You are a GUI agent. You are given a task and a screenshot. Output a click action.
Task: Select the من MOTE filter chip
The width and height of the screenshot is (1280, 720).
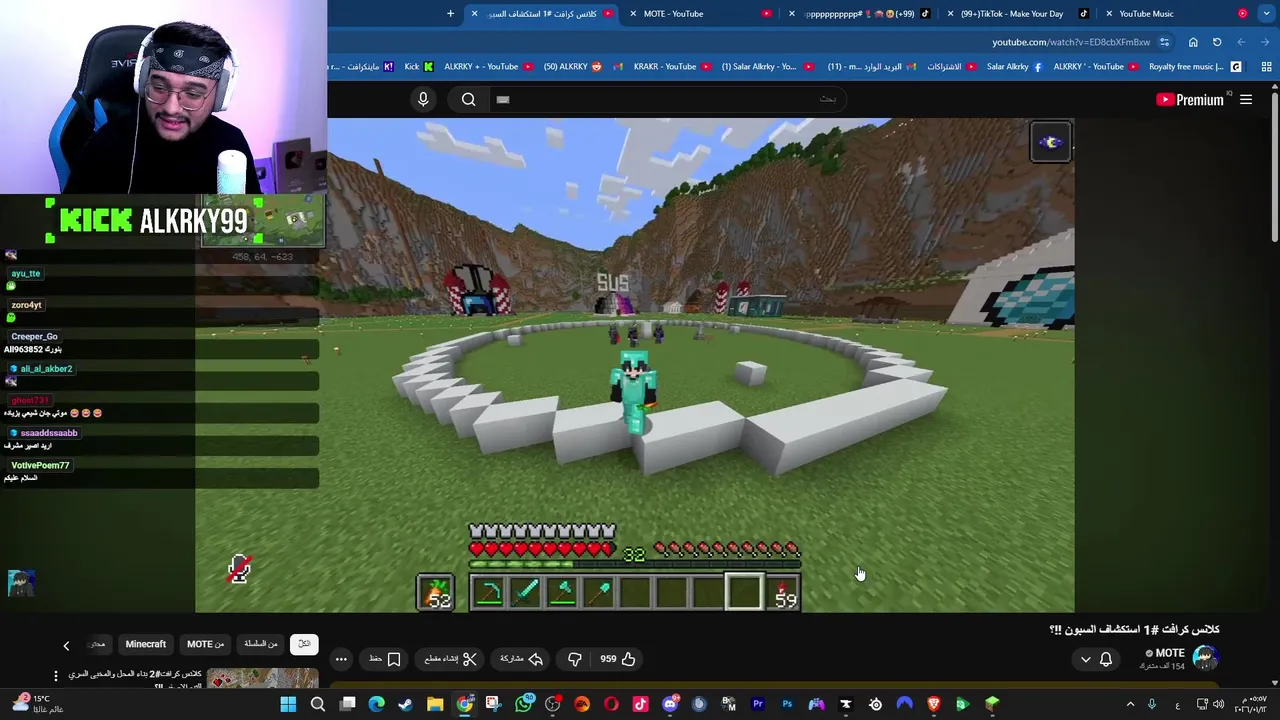[206, 644]
